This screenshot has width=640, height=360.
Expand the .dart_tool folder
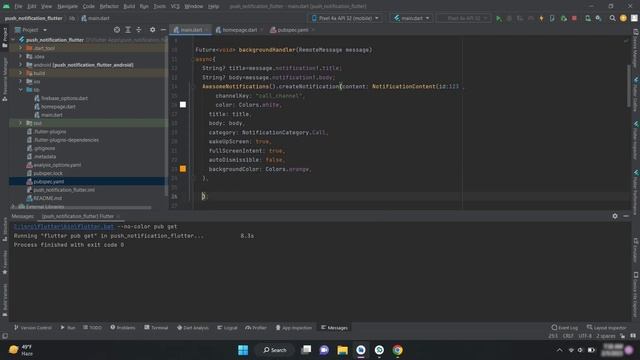tap(20, 48)
